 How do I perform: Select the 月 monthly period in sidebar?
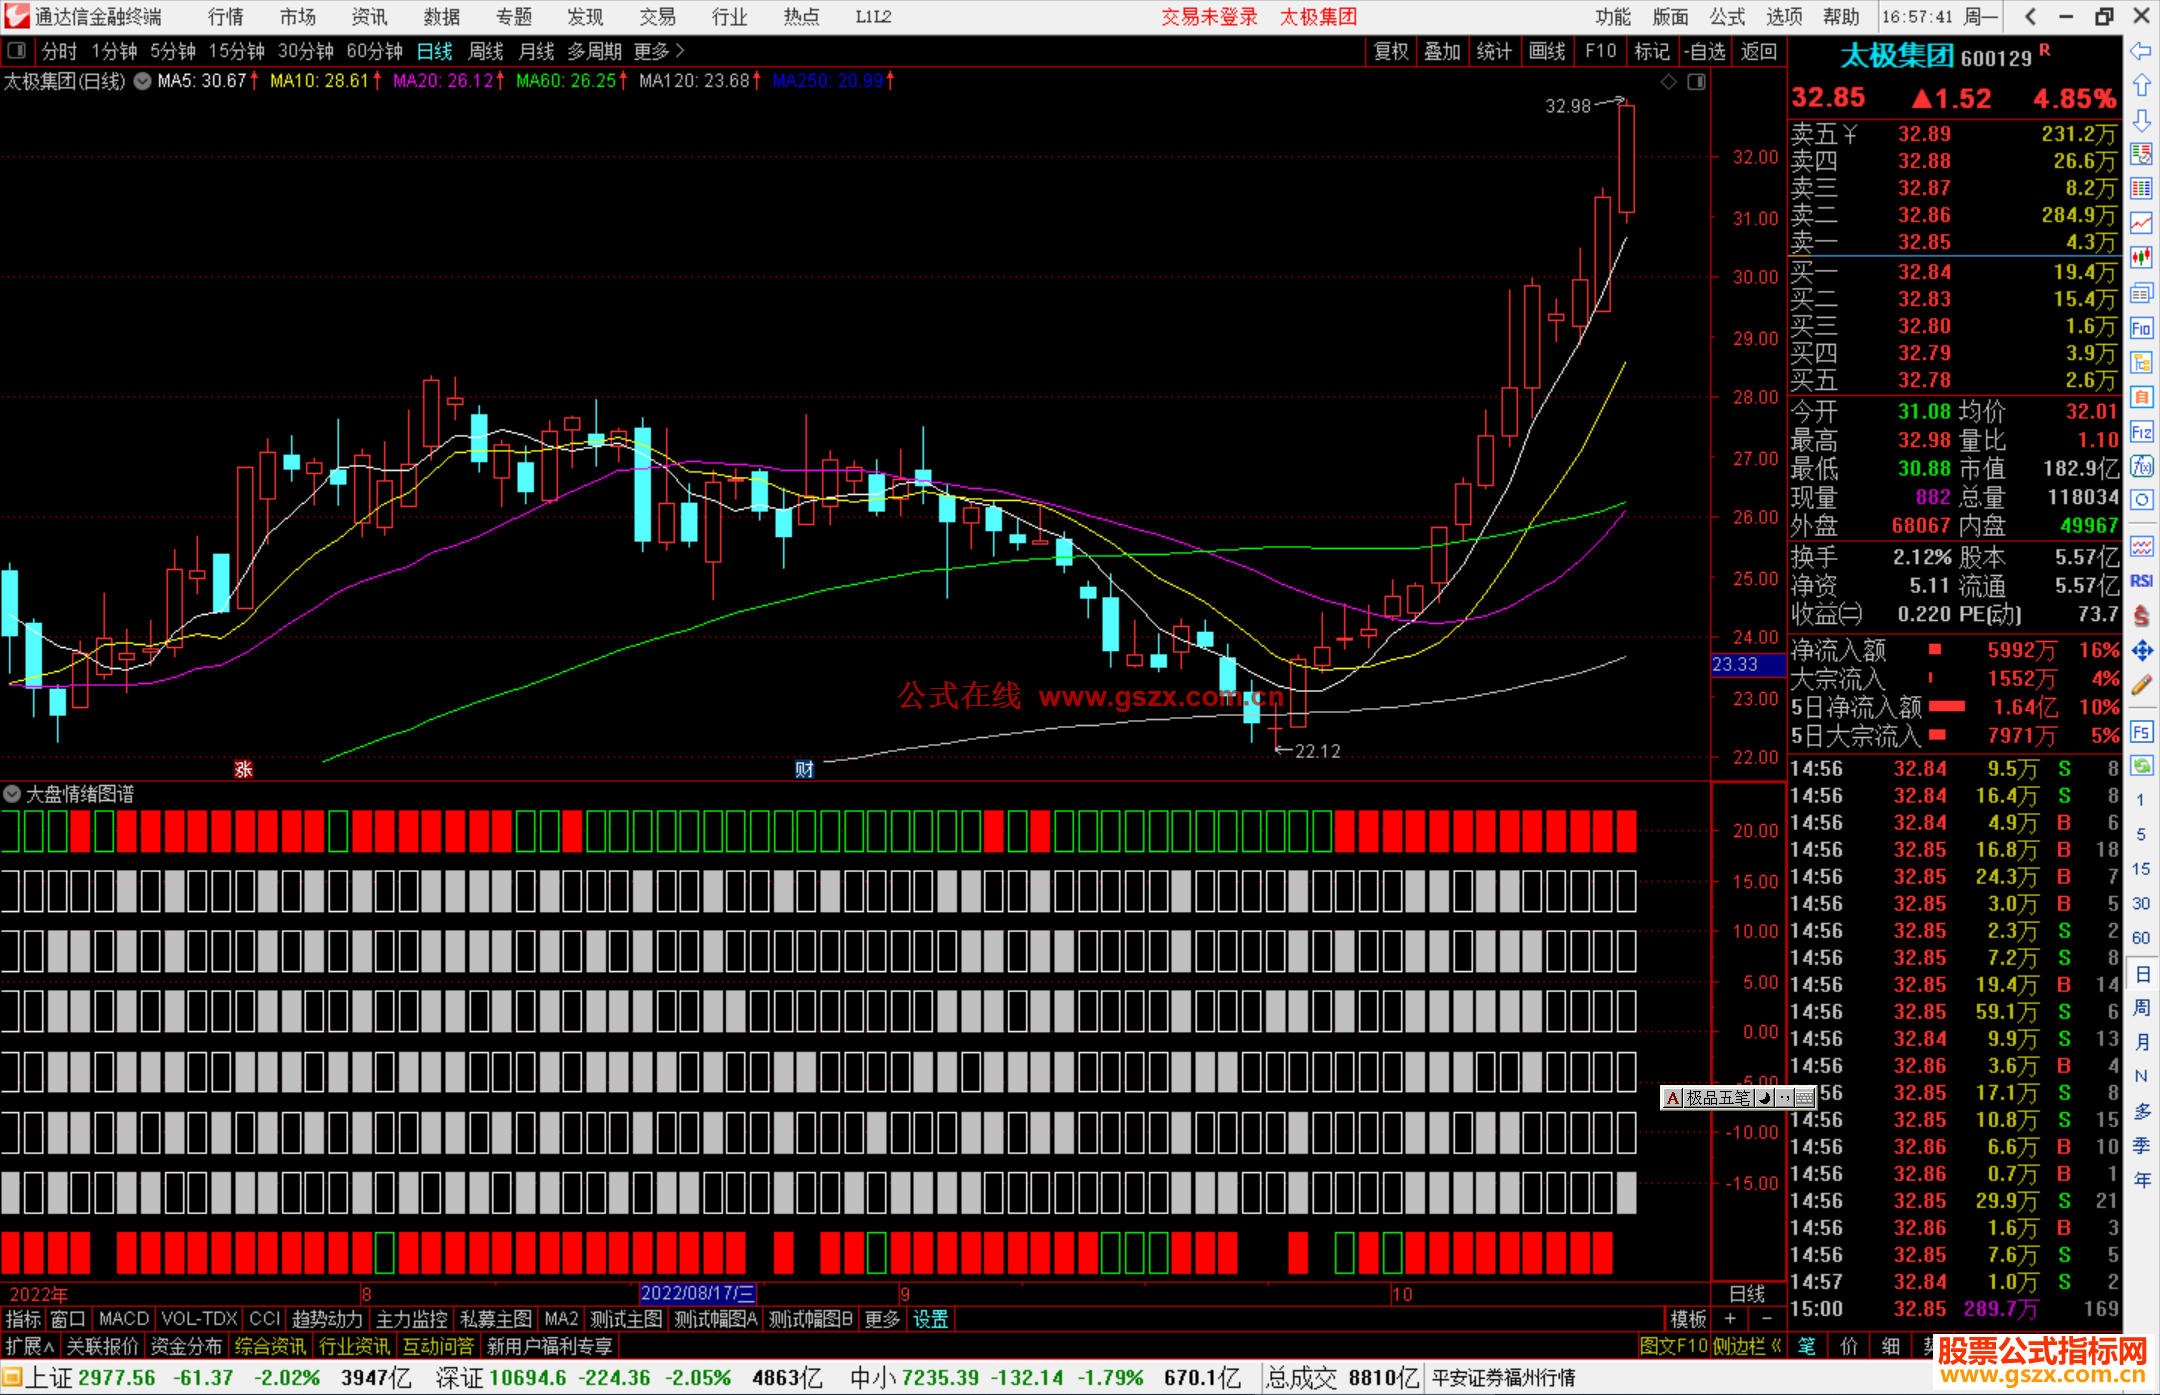click(x=2141, y=1042)
